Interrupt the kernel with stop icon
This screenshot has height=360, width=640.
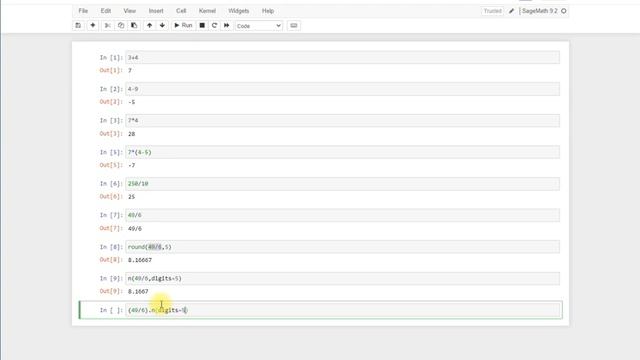tap(202, 25)
